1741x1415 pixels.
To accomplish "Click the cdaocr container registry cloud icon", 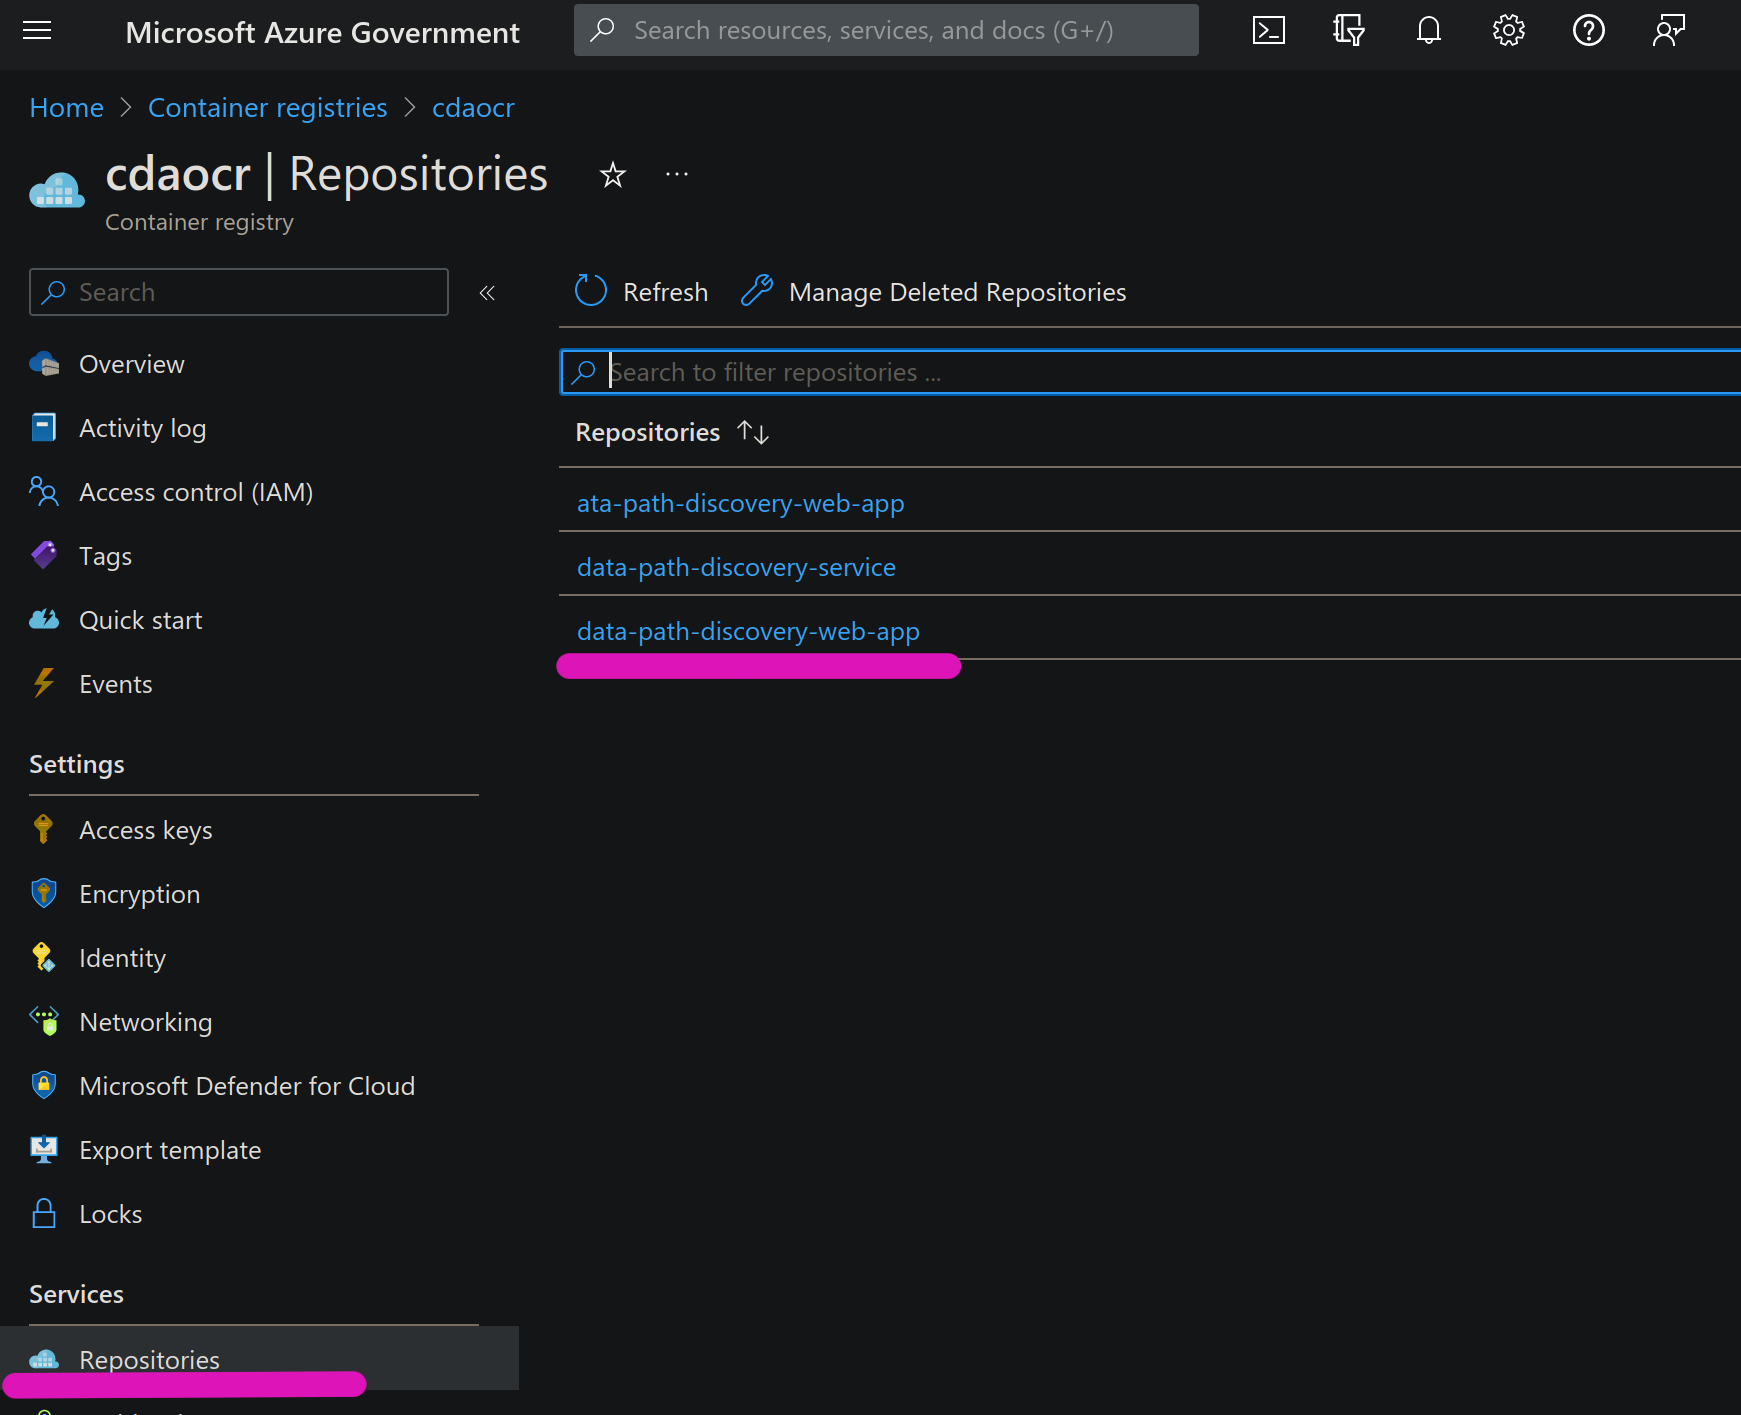I will (57, 189).
